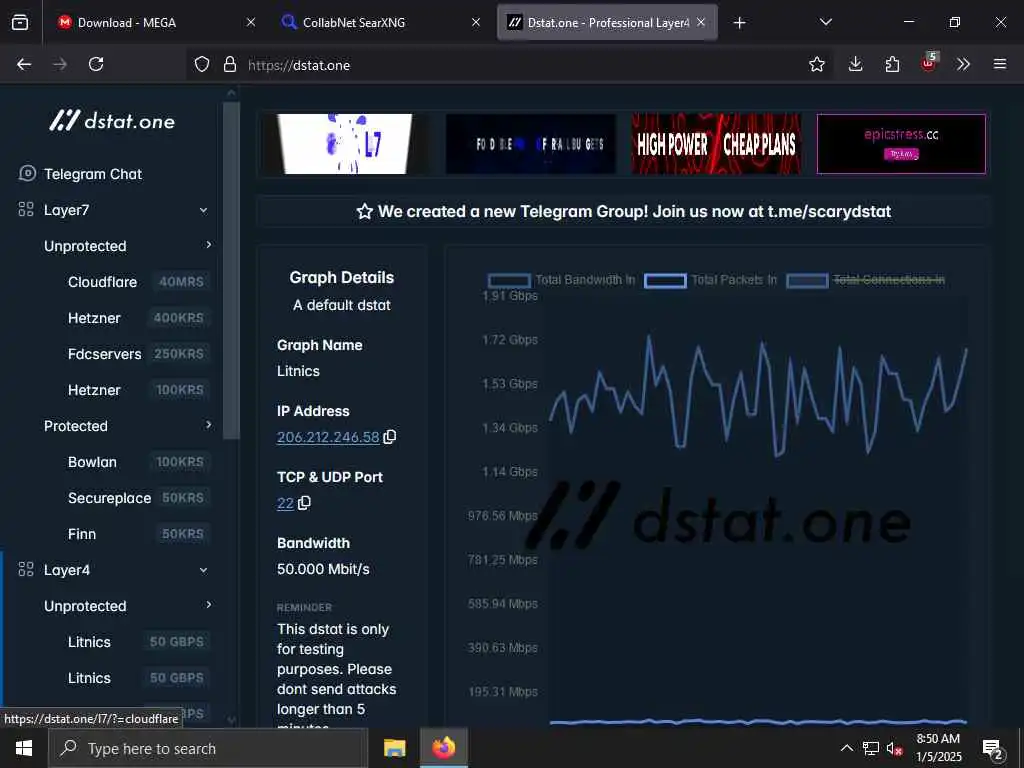Expand Layer7 Protected arrow
This screenshot has height=768, width=1024.
pos(208,425)
